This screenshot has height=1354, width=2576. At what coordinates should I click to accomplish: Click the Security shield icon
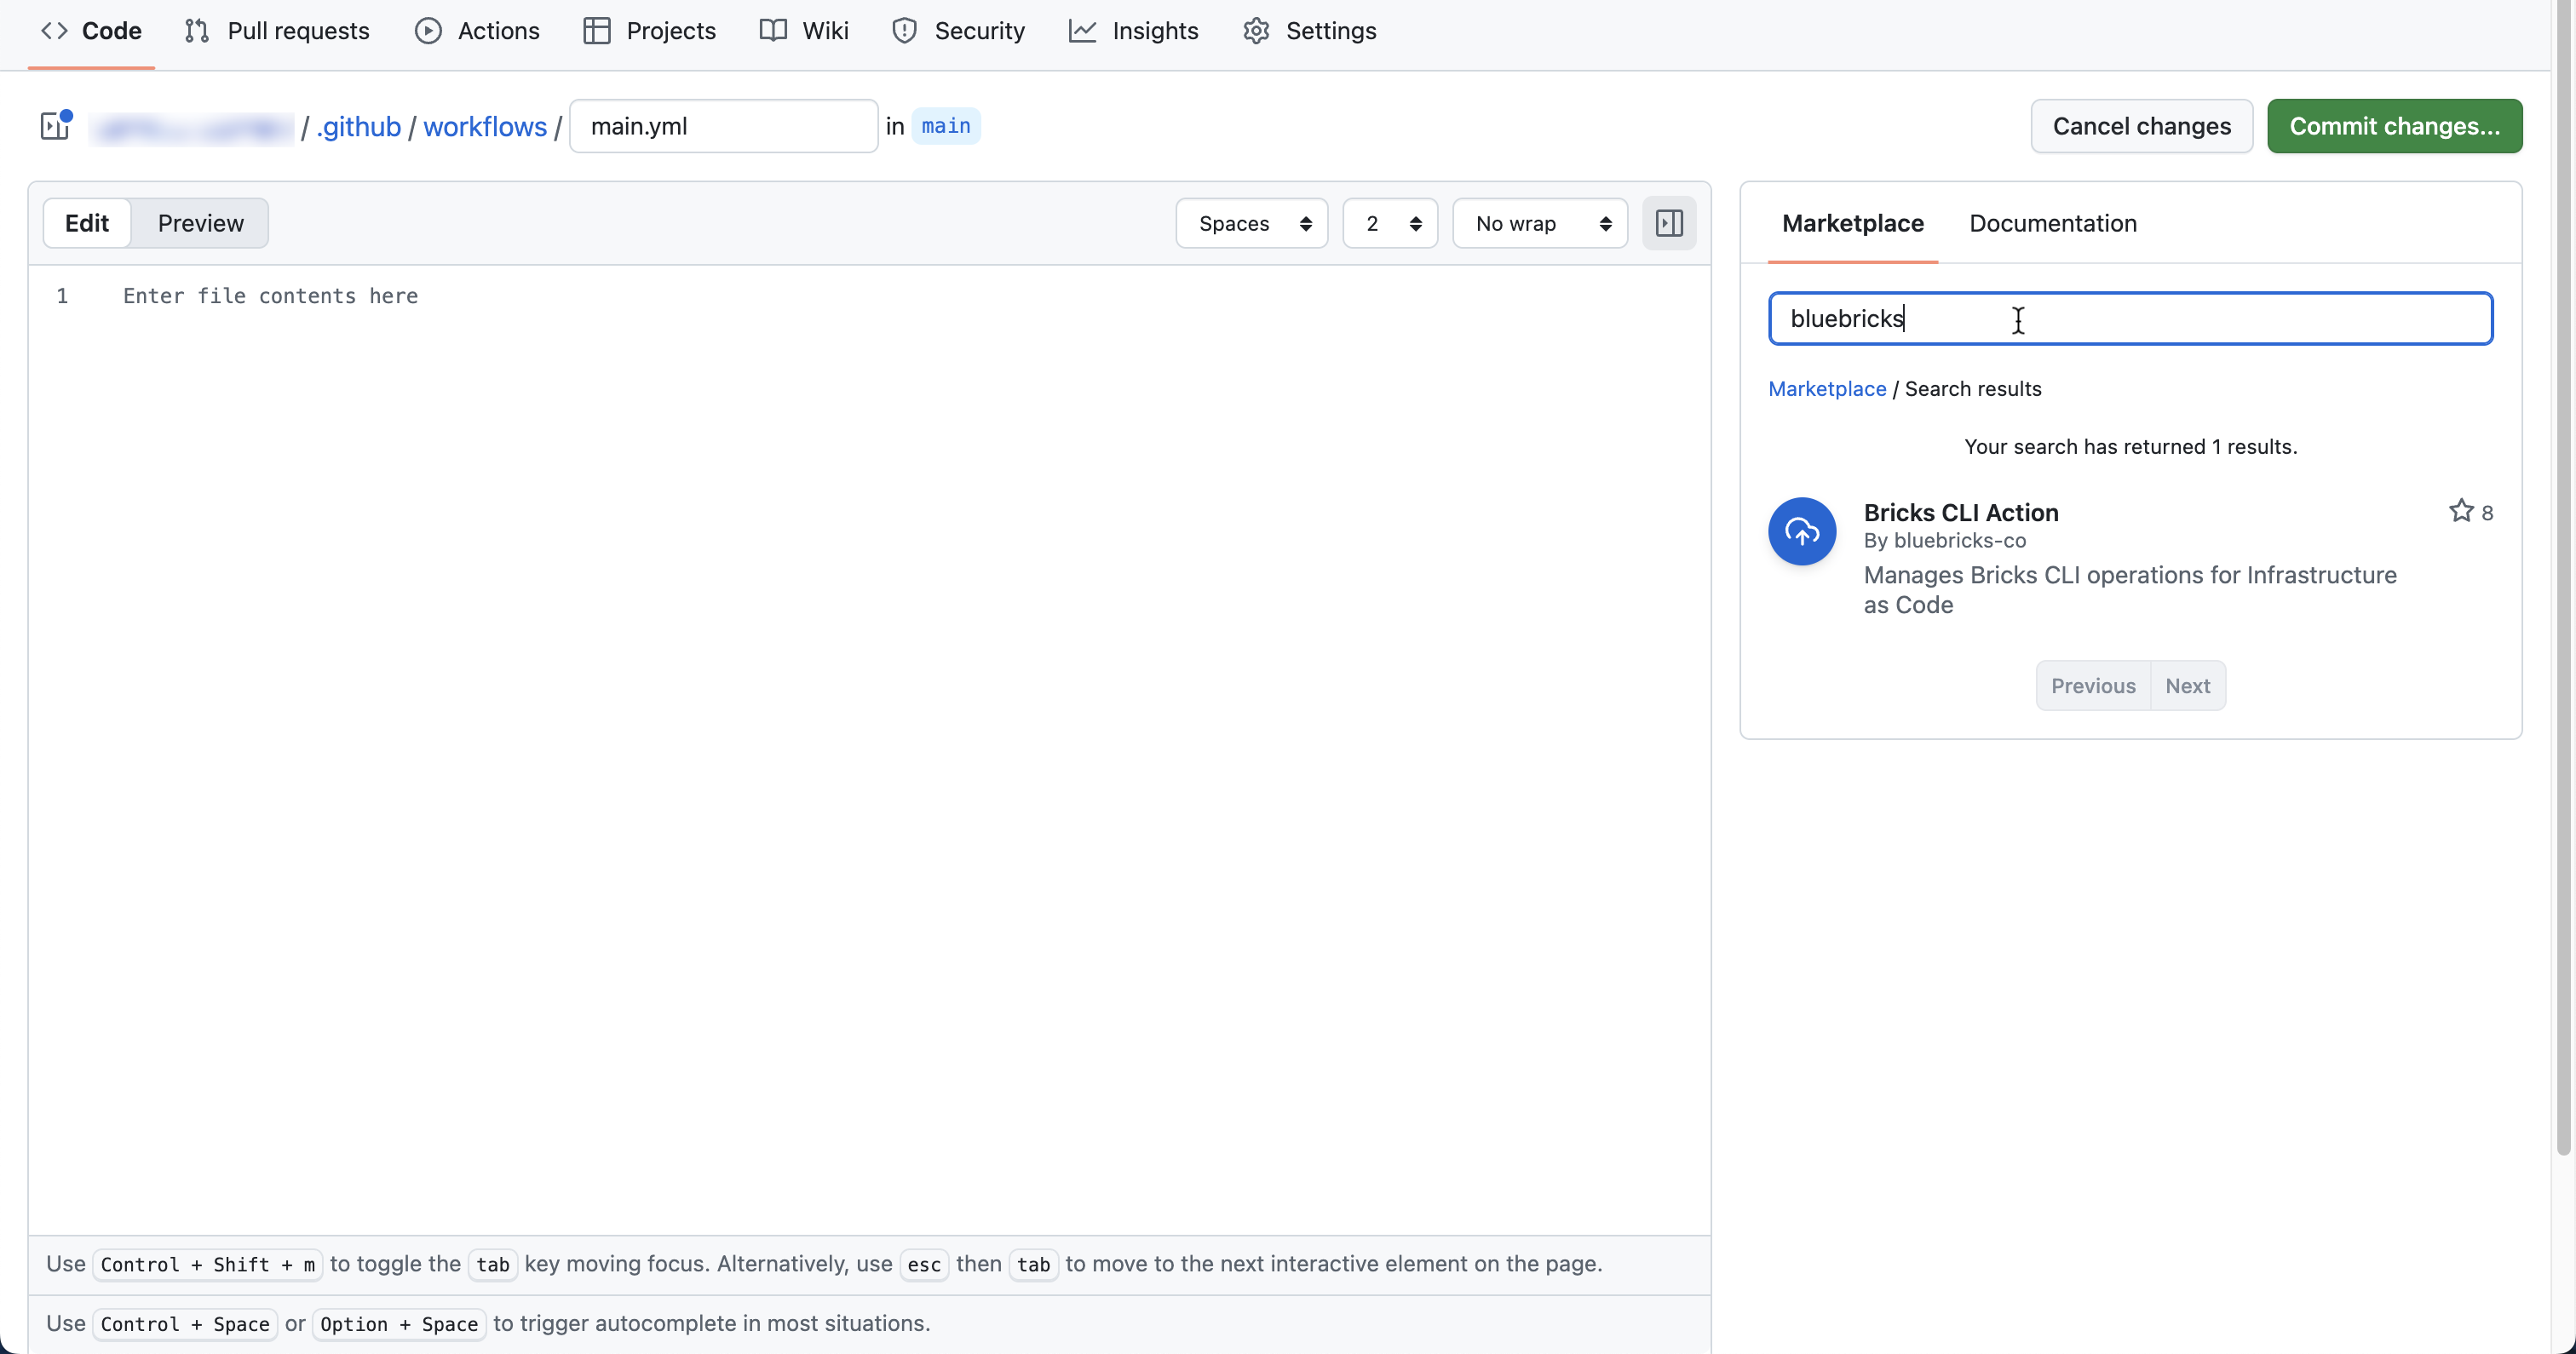(x=904, y=31)
